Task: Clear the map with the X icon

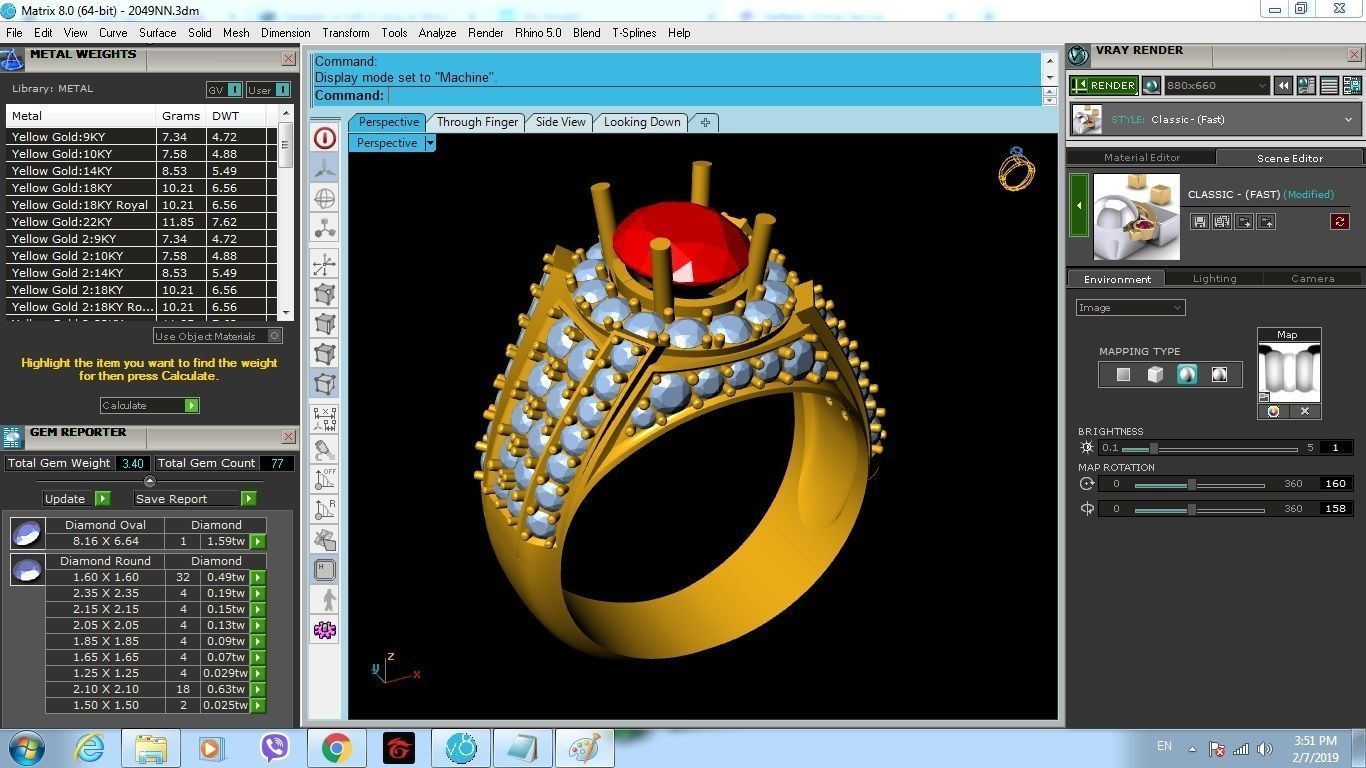Action: [x=1305, y=411]
